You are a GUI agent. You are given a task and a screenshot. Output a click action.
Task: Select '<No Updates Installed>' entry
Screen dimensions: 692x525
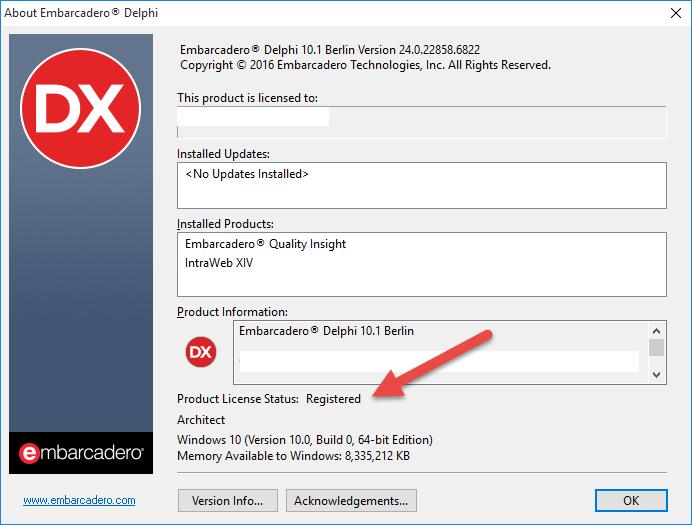(x=247, y=174)
